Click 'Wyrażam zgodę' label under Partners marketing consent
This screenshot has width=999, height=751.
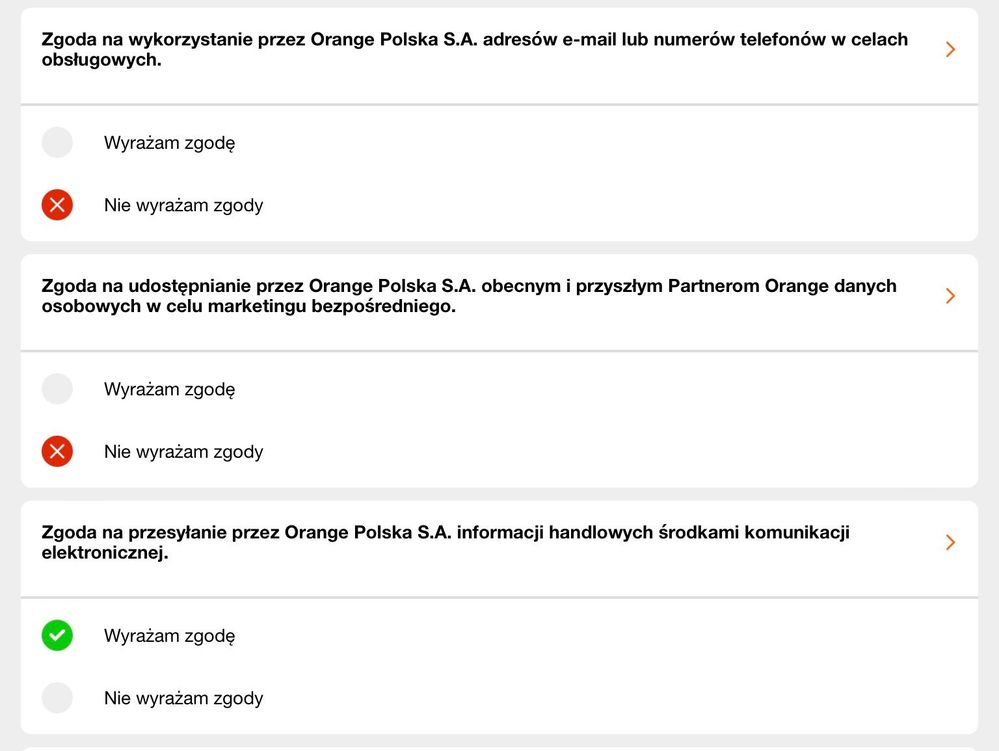(169, 389)
